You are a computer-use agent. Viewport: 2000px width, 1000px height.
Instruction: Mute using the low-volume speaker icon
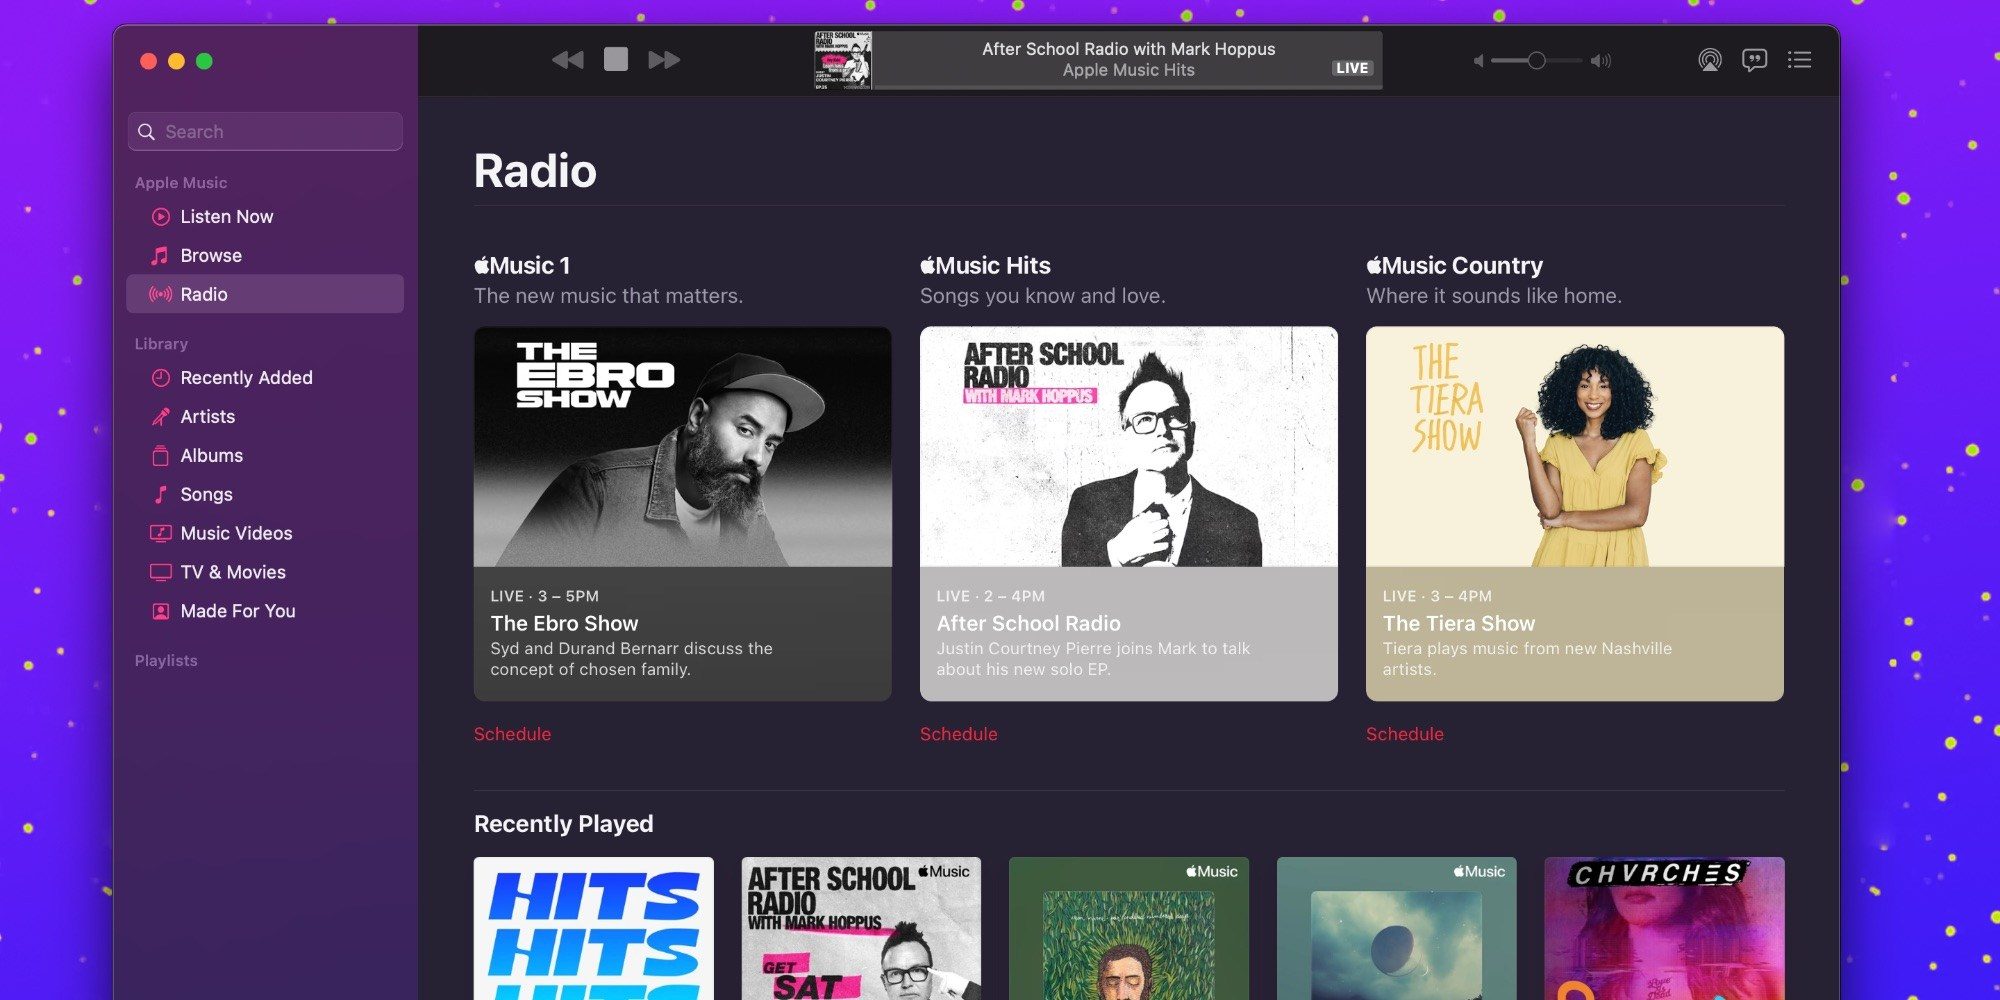(x=1478, y=61)
